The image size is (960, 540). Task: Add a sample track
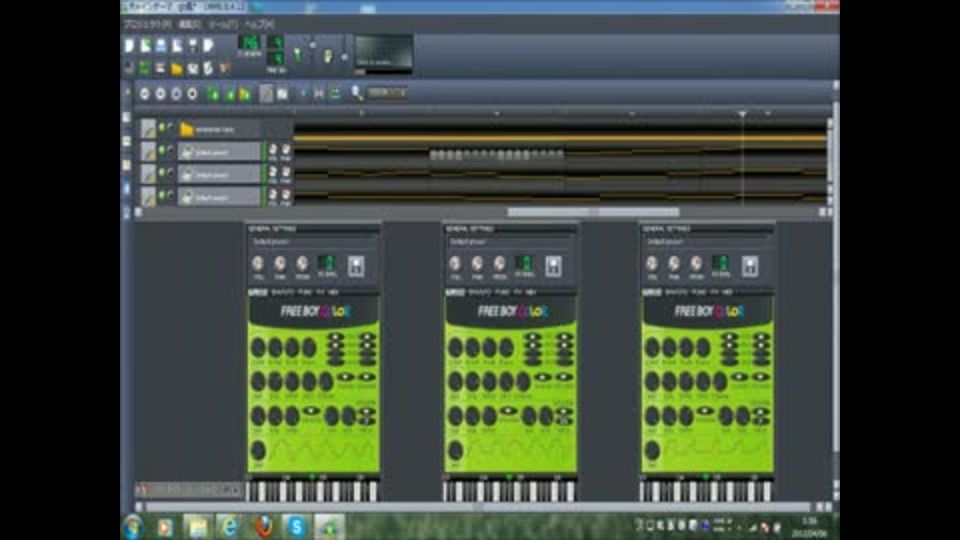[230, 94]
